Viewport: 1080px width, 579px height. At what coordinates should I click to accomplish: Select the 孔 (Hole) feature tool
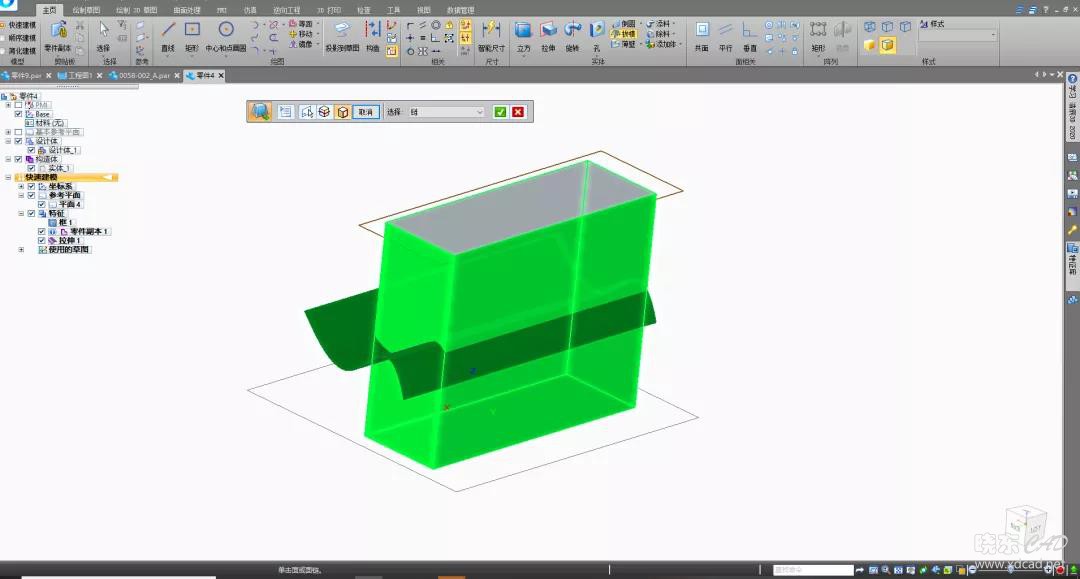coord(596,33)
